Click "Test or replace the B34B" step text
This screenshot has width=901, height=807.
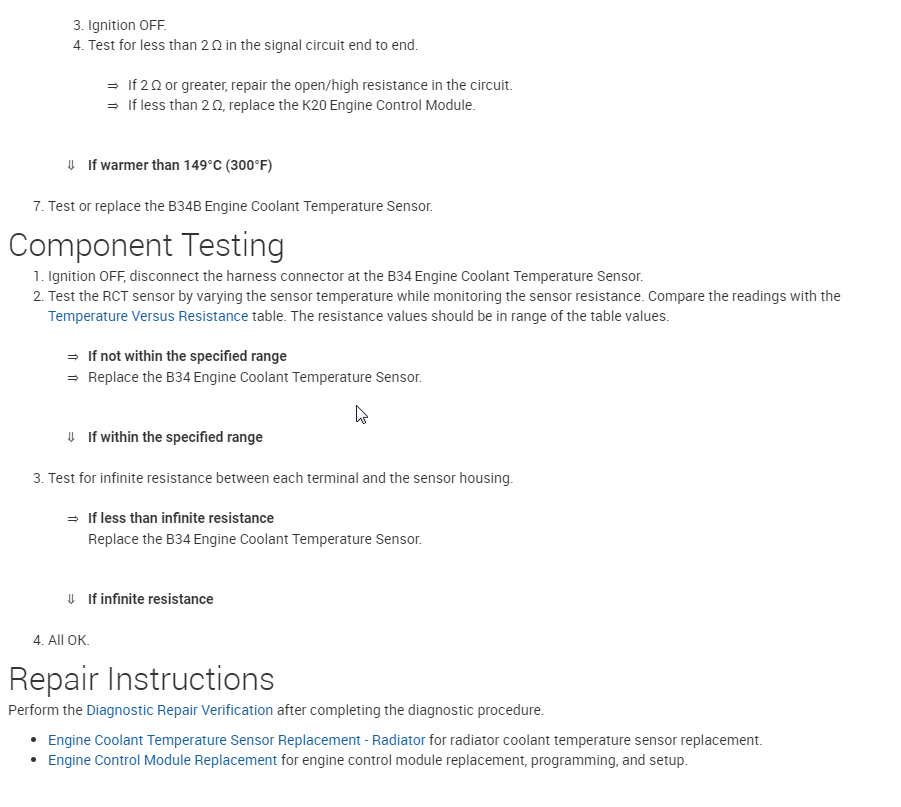pyautogui.click(x=240, y=206)
